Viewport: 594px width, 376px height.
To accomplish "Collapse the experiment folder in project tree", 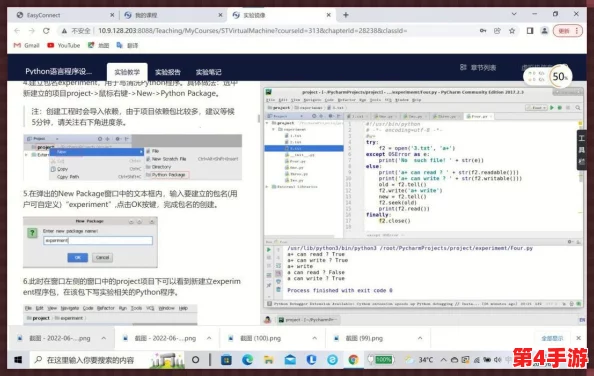I will pos(274,129).
